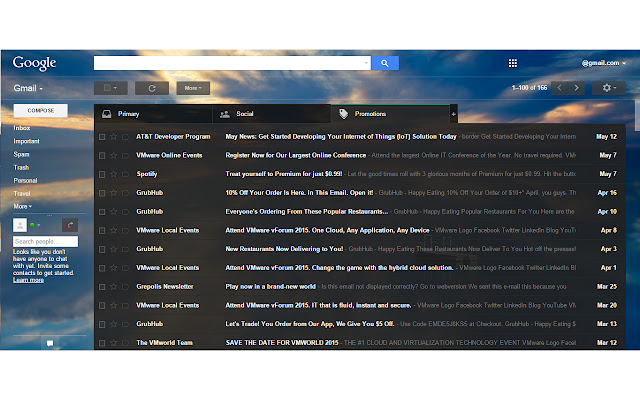The image size is (640, 400).
Task: Select the AT&T Developer Program email checkbox
Action: [102, 137]
